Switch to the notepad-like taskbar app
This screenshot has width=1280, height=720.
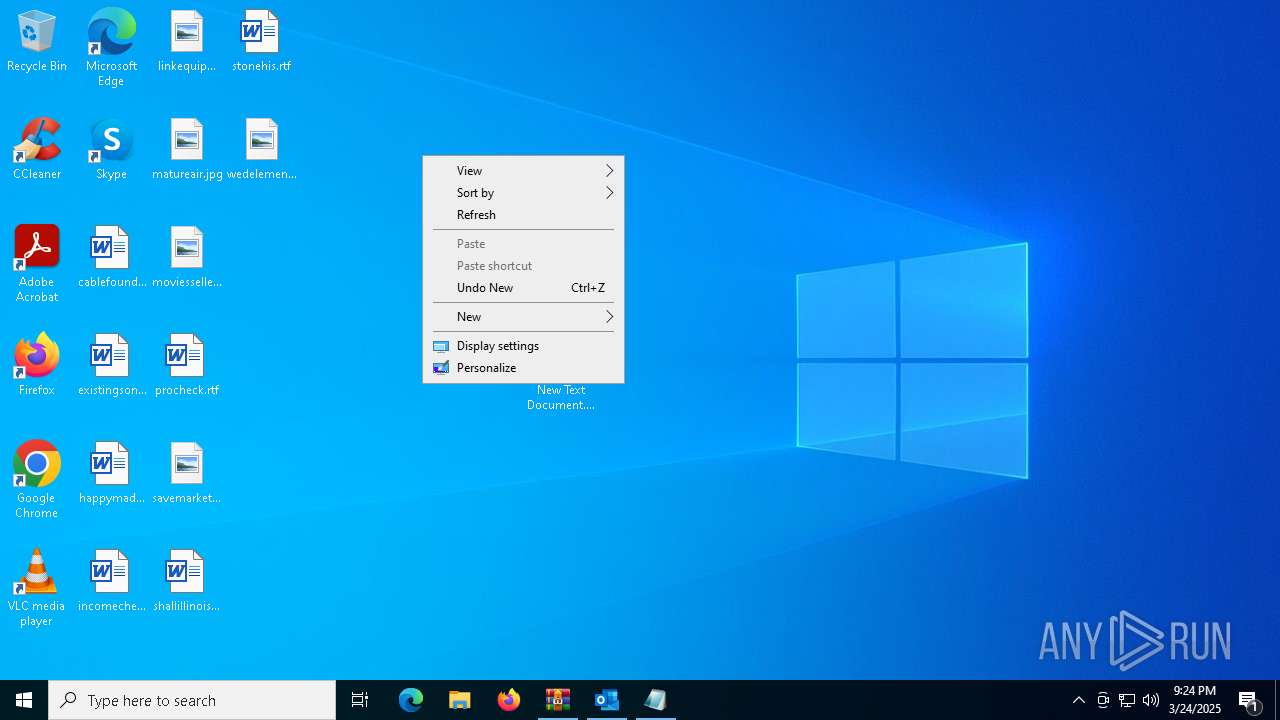click(656, 700)
